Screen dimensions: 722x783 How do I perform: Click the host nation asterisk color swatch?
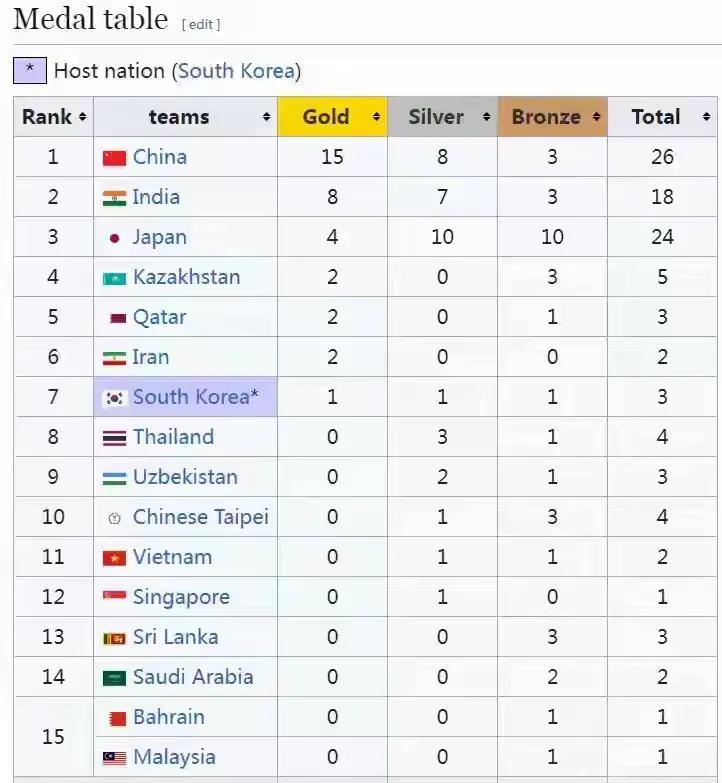point(30,70)
